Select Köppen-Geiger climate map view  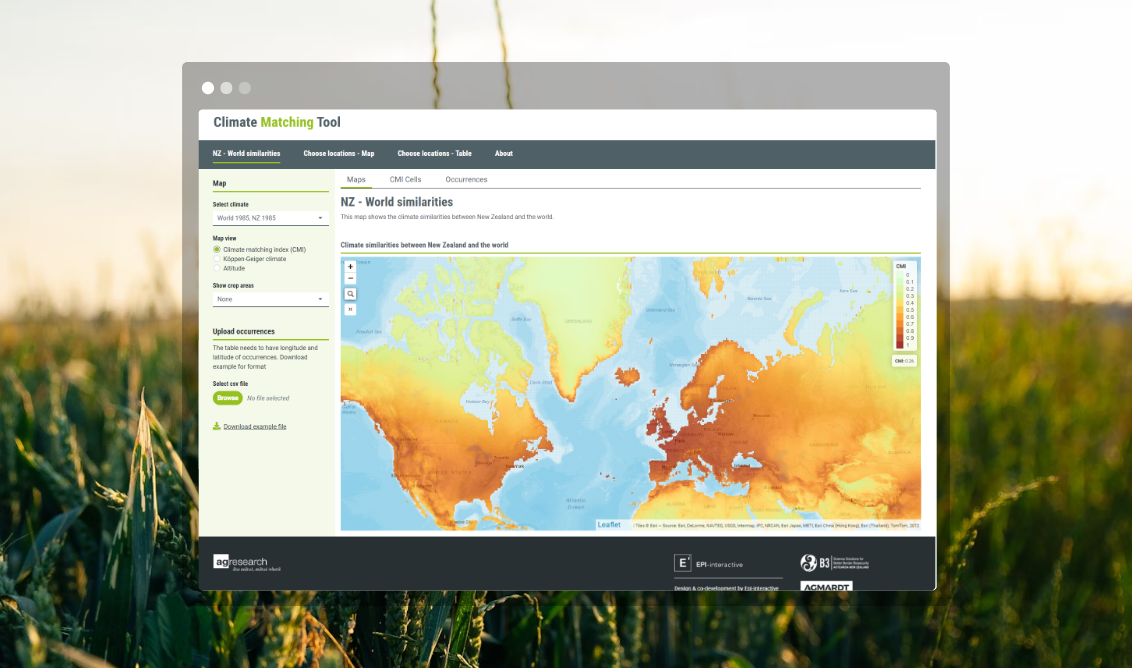pyautogui.click(x=217, y=259)
